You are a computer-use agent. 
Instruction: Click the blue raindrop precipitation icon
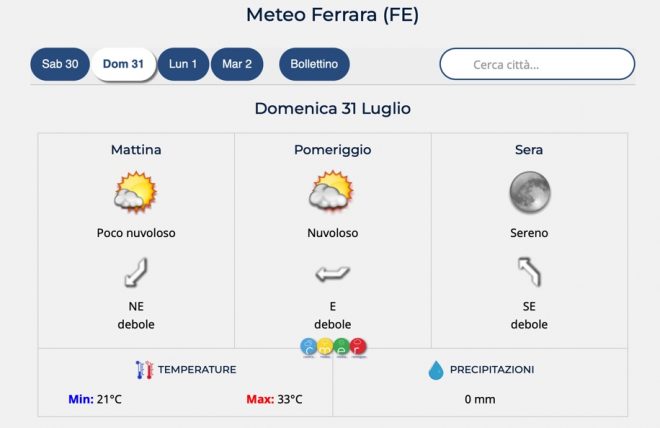[x=436, y=370]
